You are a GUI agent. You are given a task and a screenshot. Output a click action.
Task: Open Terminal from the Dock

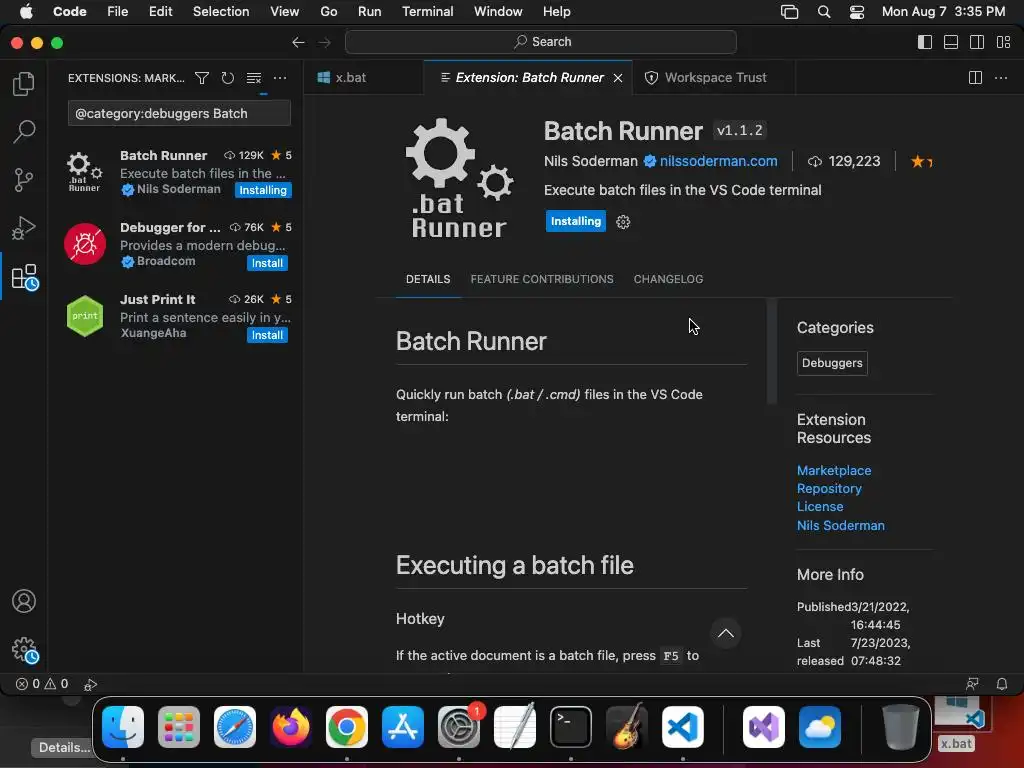pos(571,727)
